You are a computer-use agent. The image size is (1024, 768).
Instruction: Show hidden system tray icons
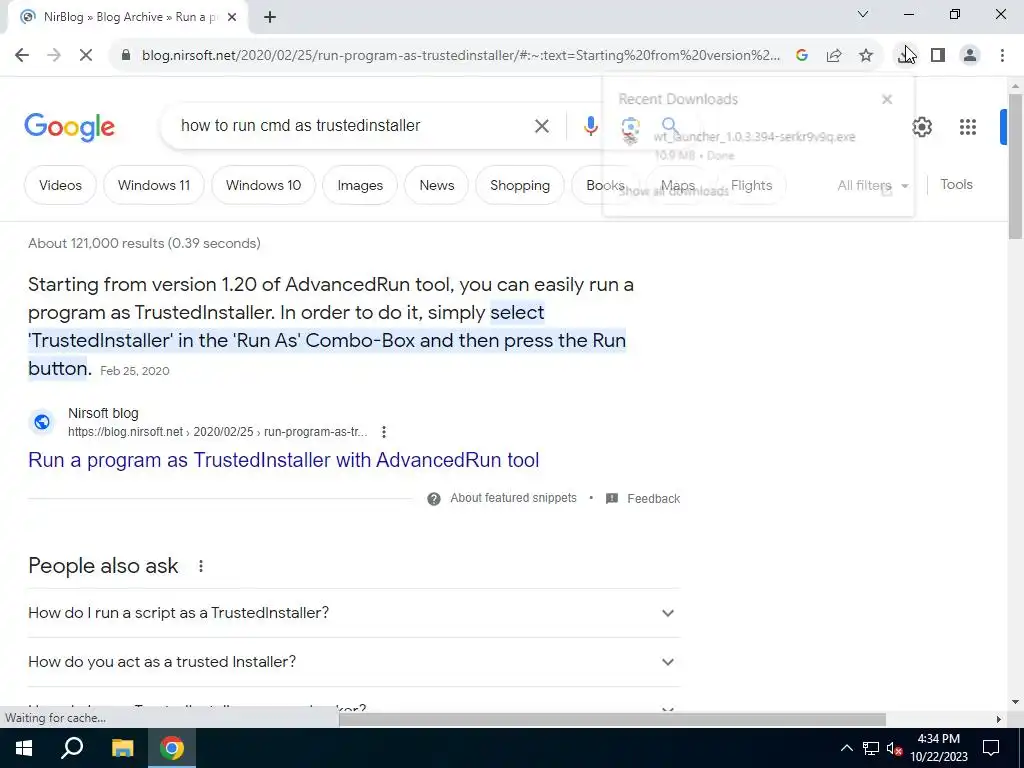click(846, 748)
